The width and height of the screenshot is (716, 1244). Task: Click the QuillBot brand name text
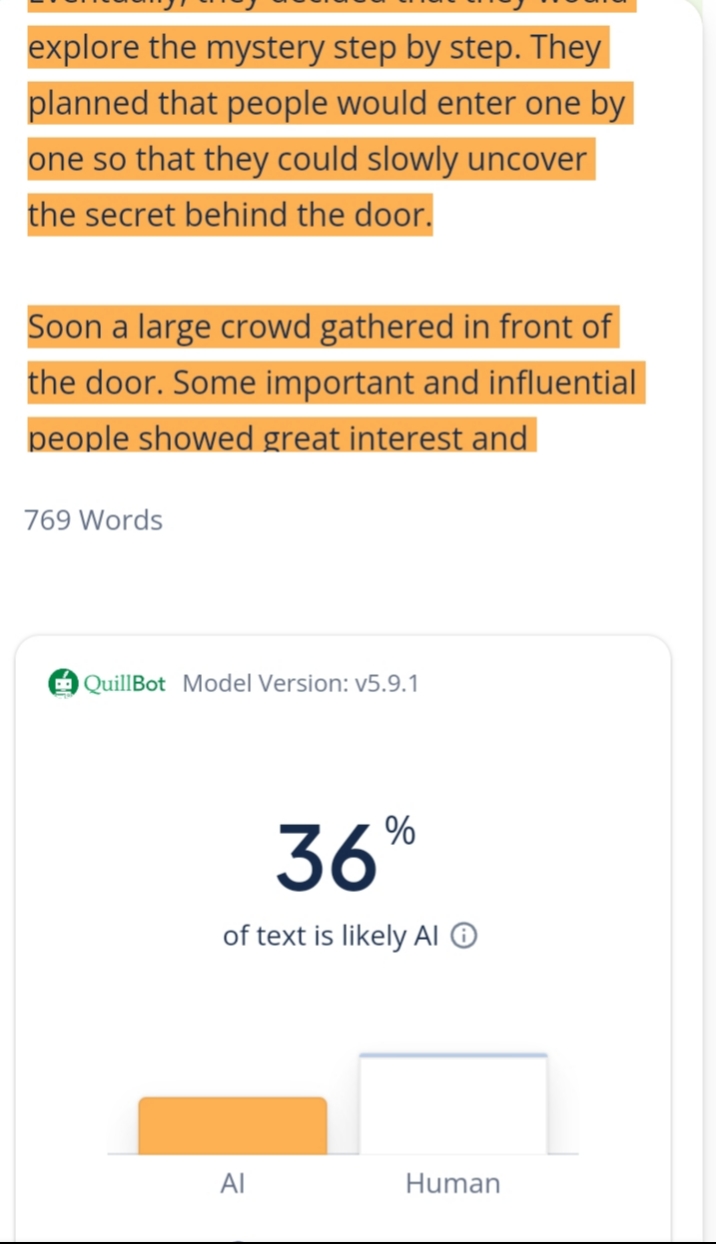point(124,684)
